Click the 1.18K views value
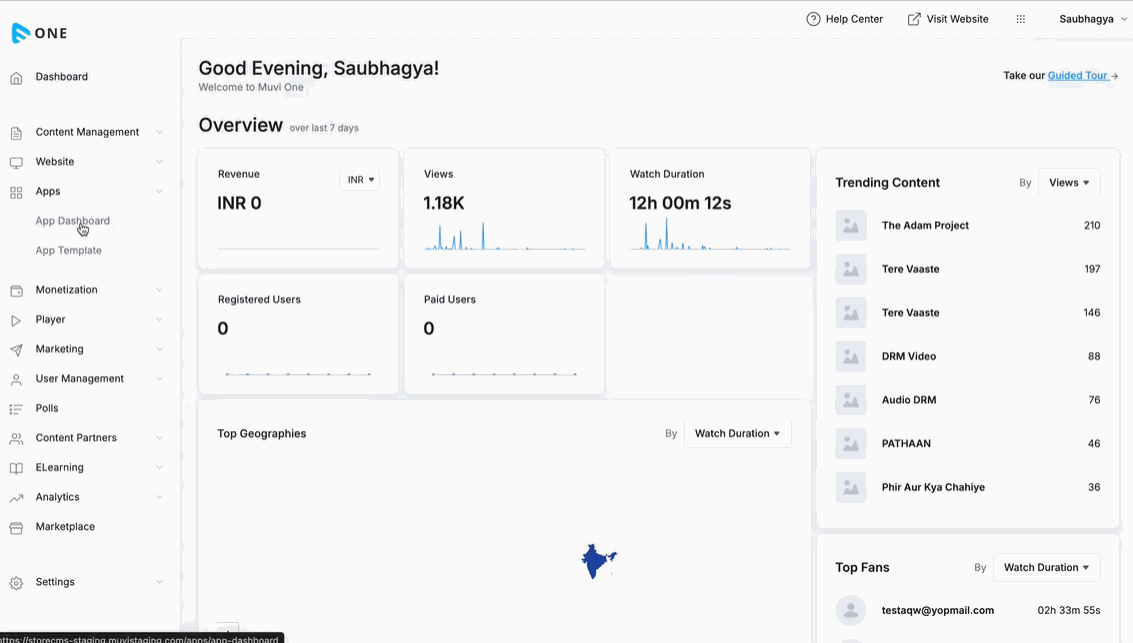The height and width of the screenshot is (643, 1133). coord(444,203)
